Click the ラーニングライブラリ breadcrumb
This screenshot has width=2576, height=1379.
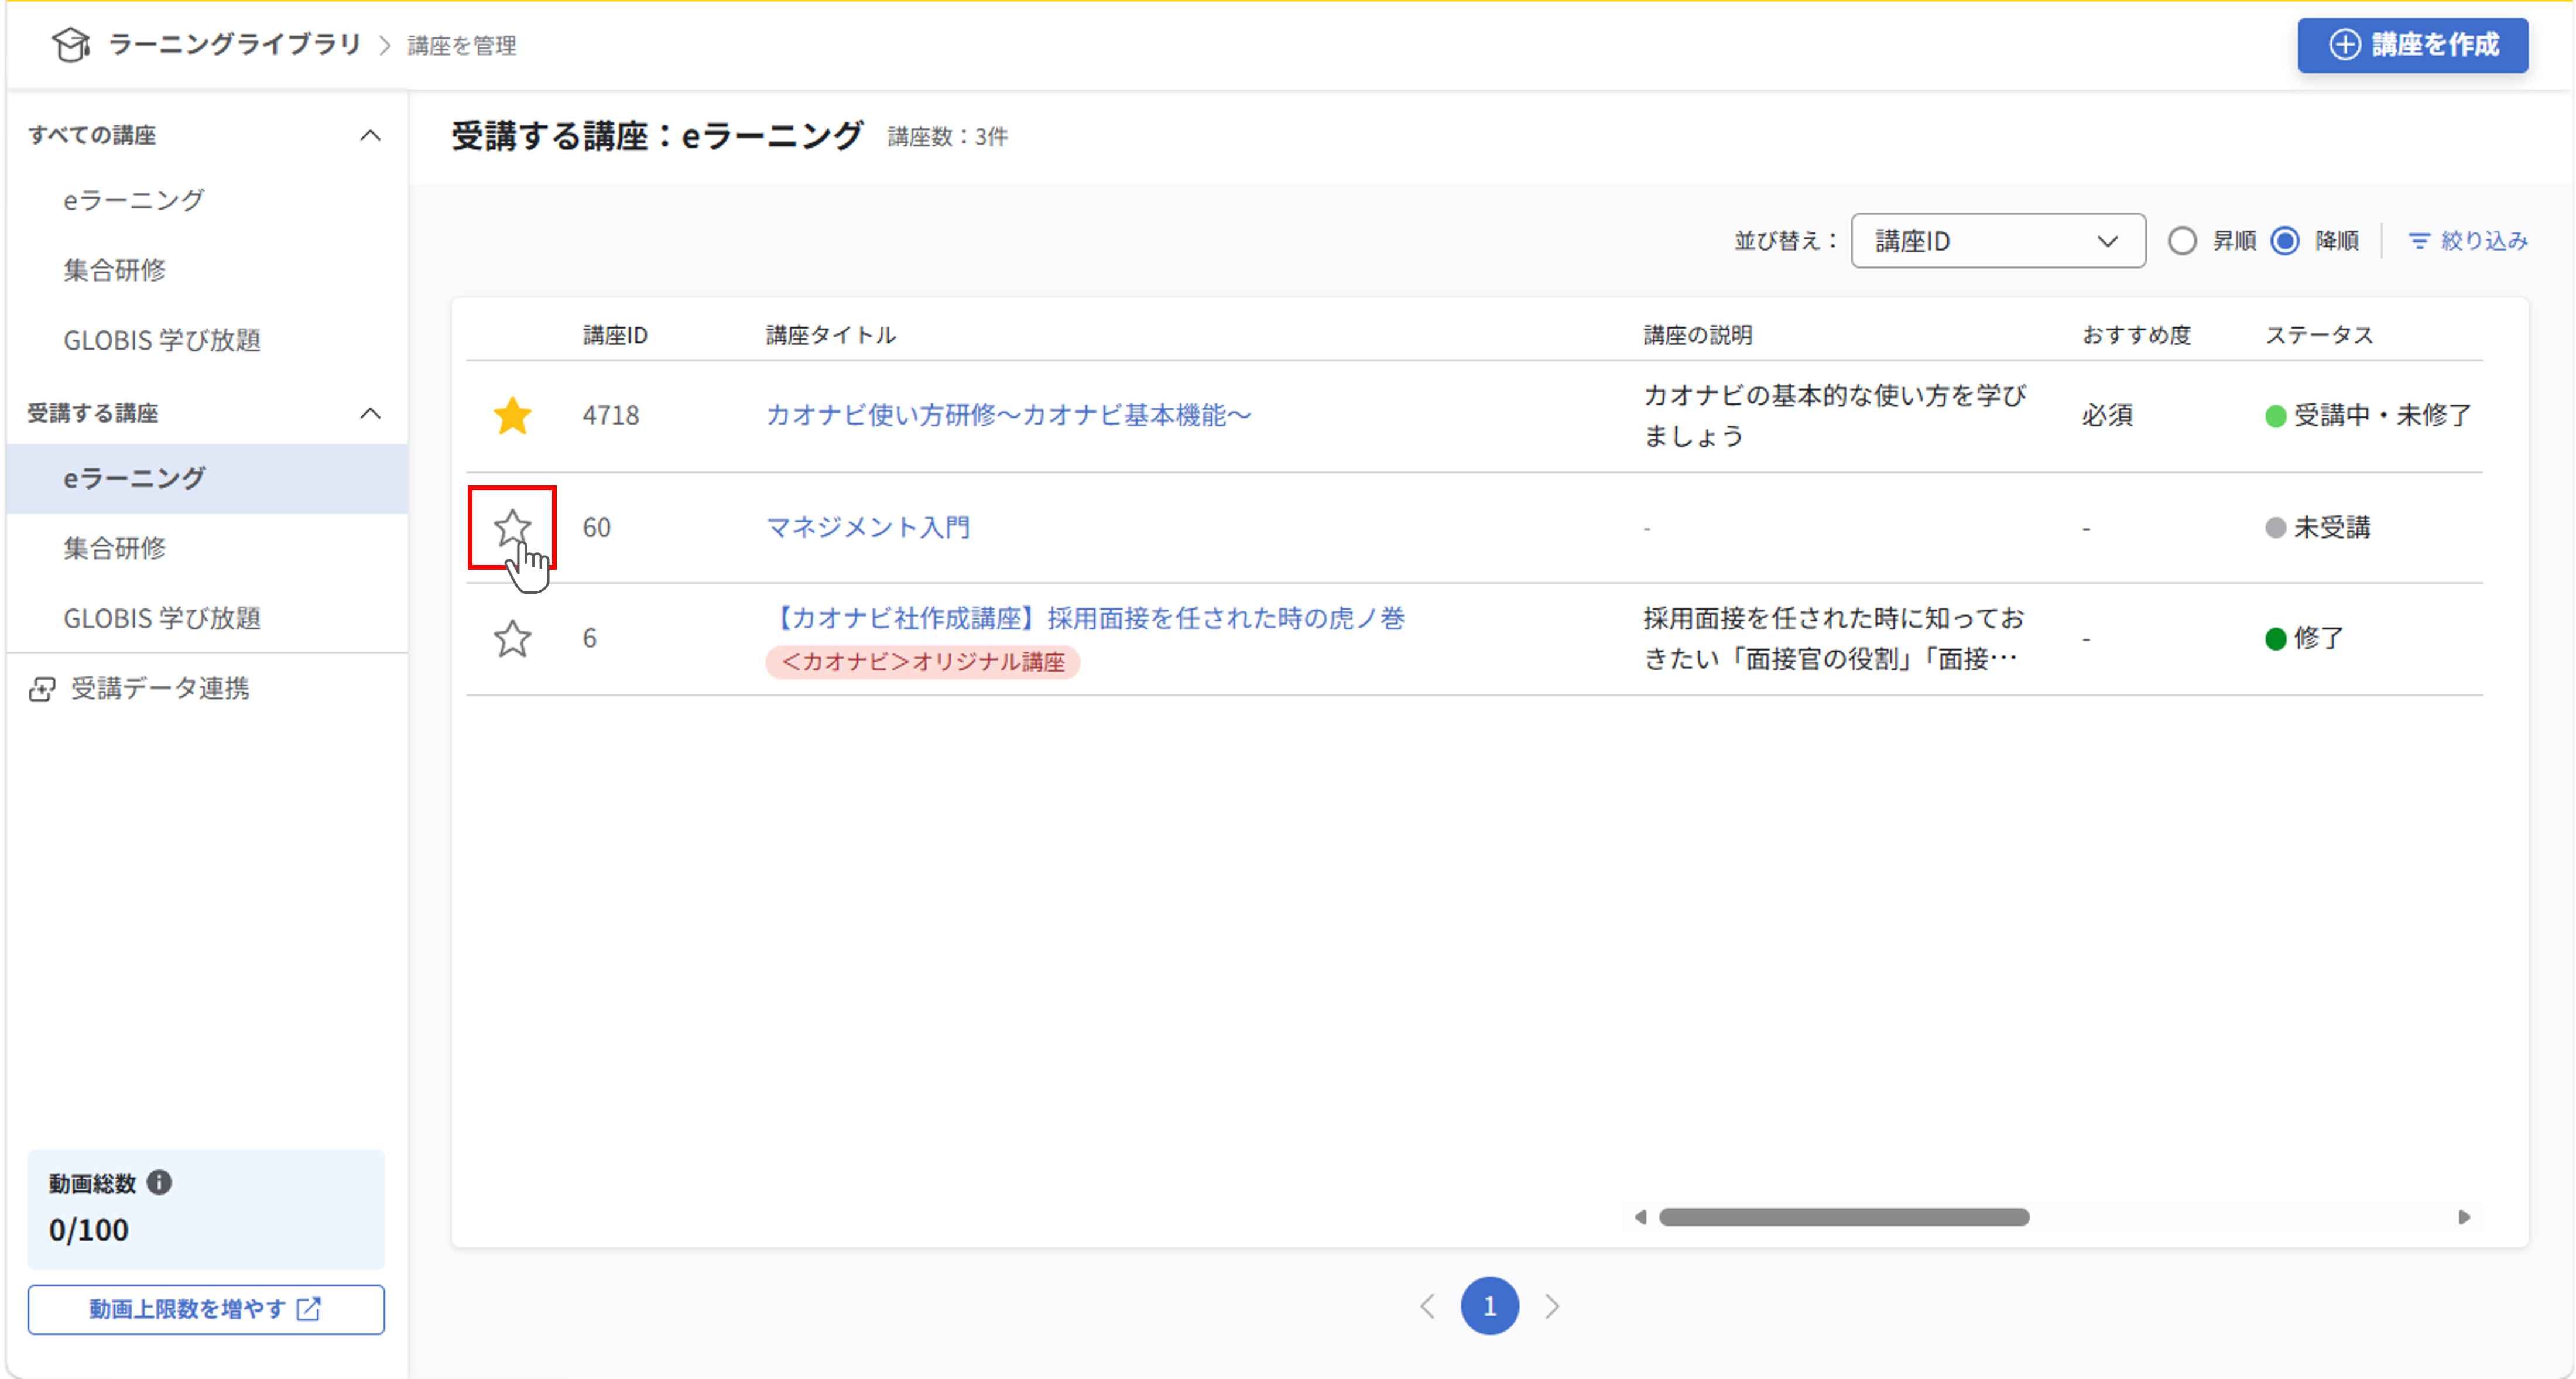(235, 44)
